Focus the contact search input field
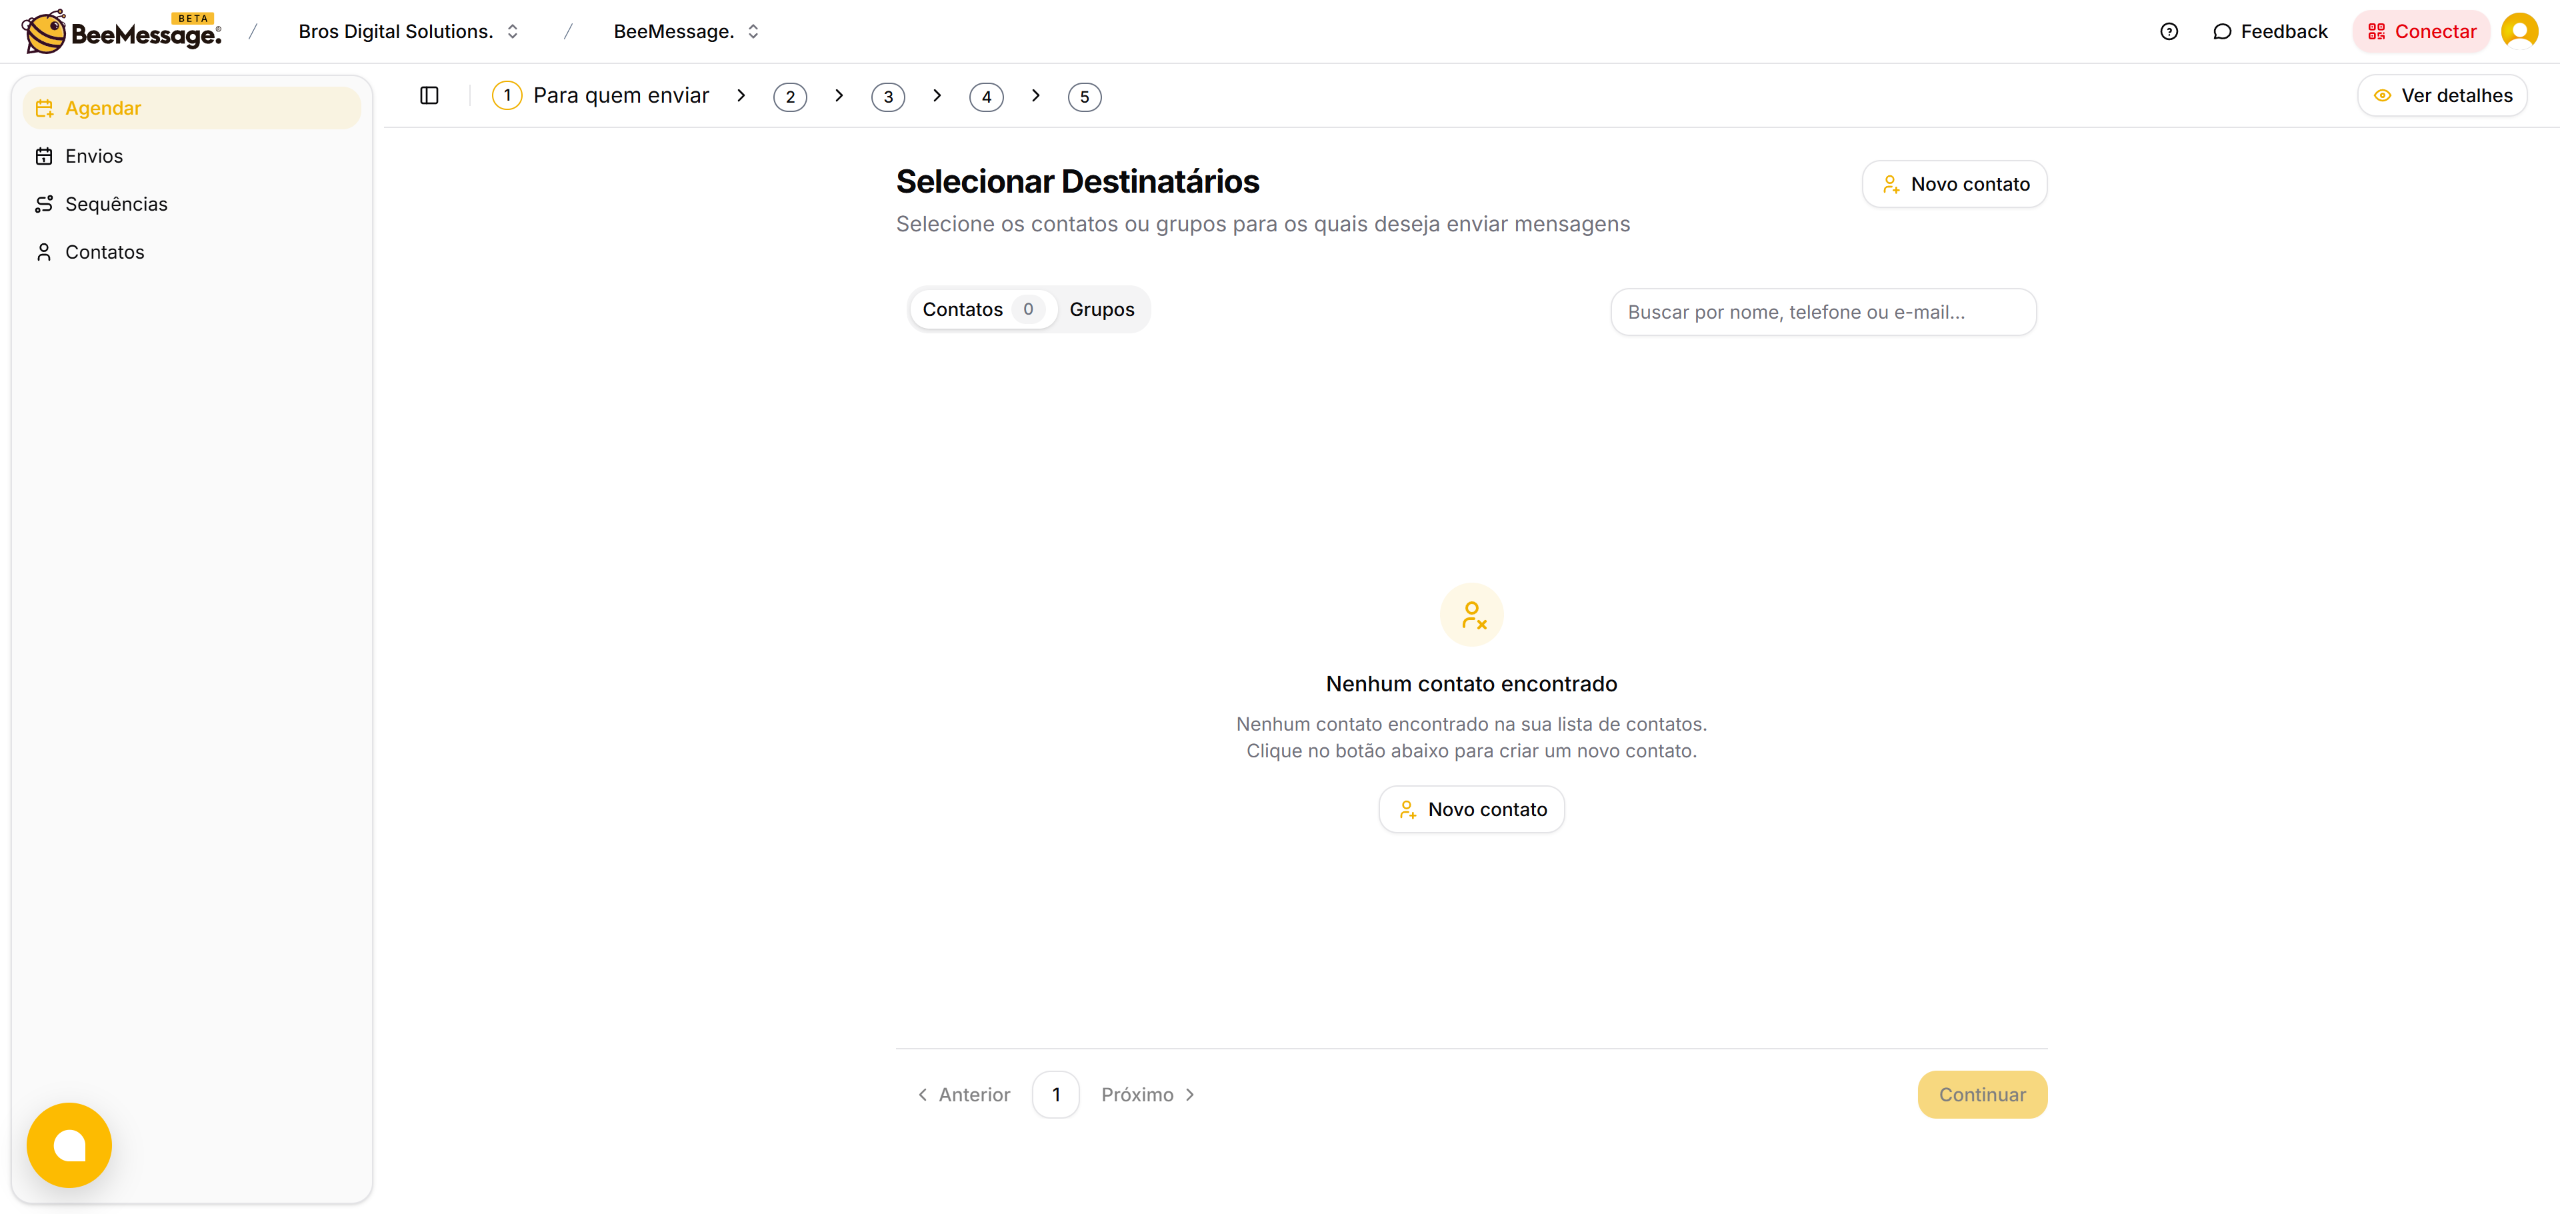This screenshot has width=2560, height=1214. click(1822, 312)
